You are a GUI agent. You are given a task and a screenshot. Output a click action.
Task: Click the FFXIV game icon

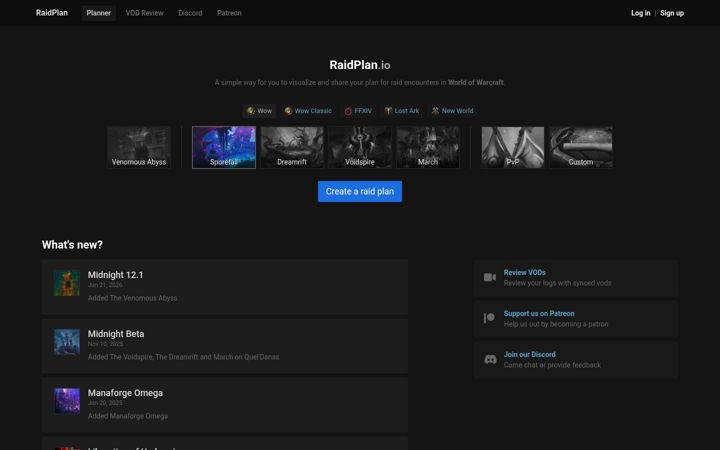click(x=348, y=111)
